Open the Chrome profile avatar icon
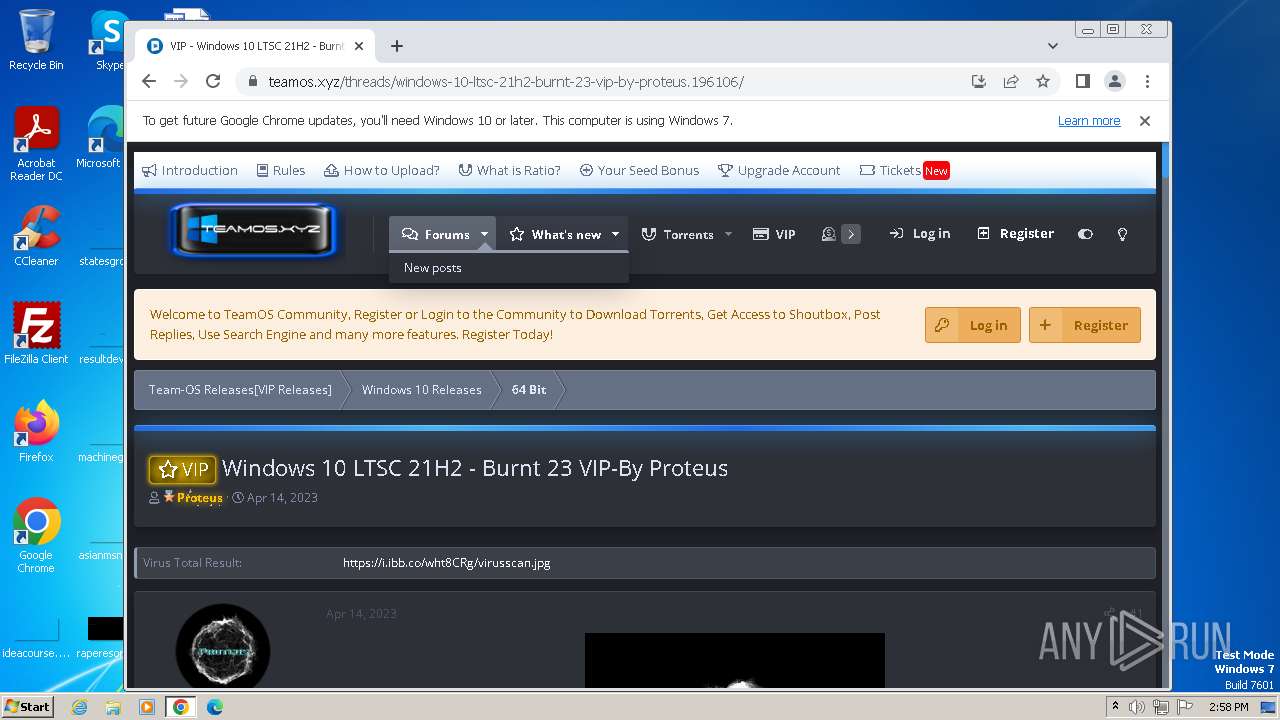 coord(1115,81)
